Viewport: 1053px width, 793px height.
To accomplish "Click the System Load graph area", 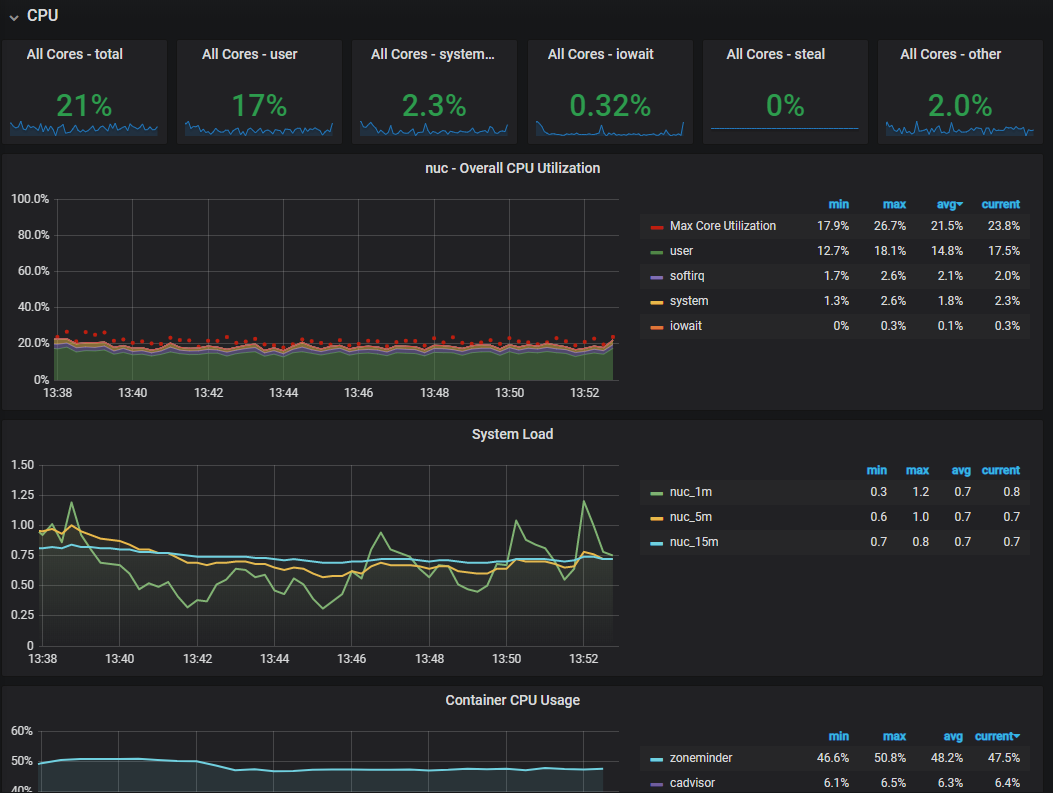I will click(329, 555).
